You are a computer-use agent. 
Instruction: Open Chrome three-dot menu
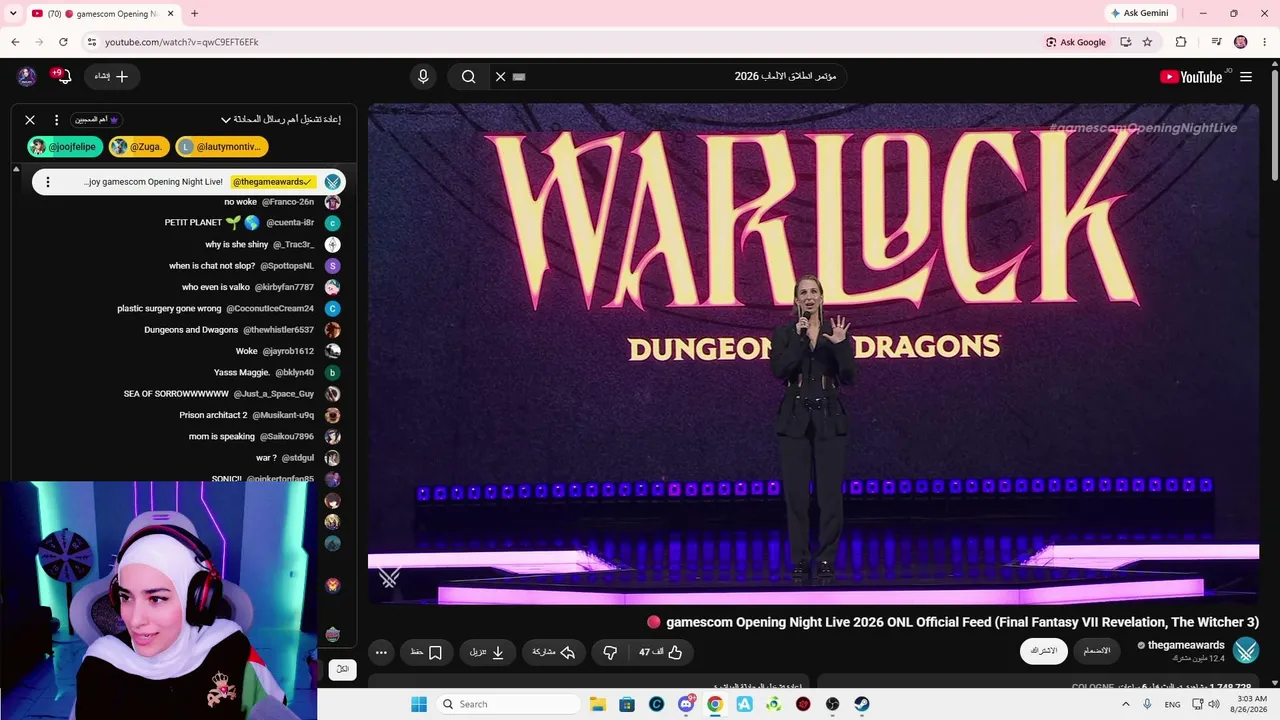coord(1265,42)
